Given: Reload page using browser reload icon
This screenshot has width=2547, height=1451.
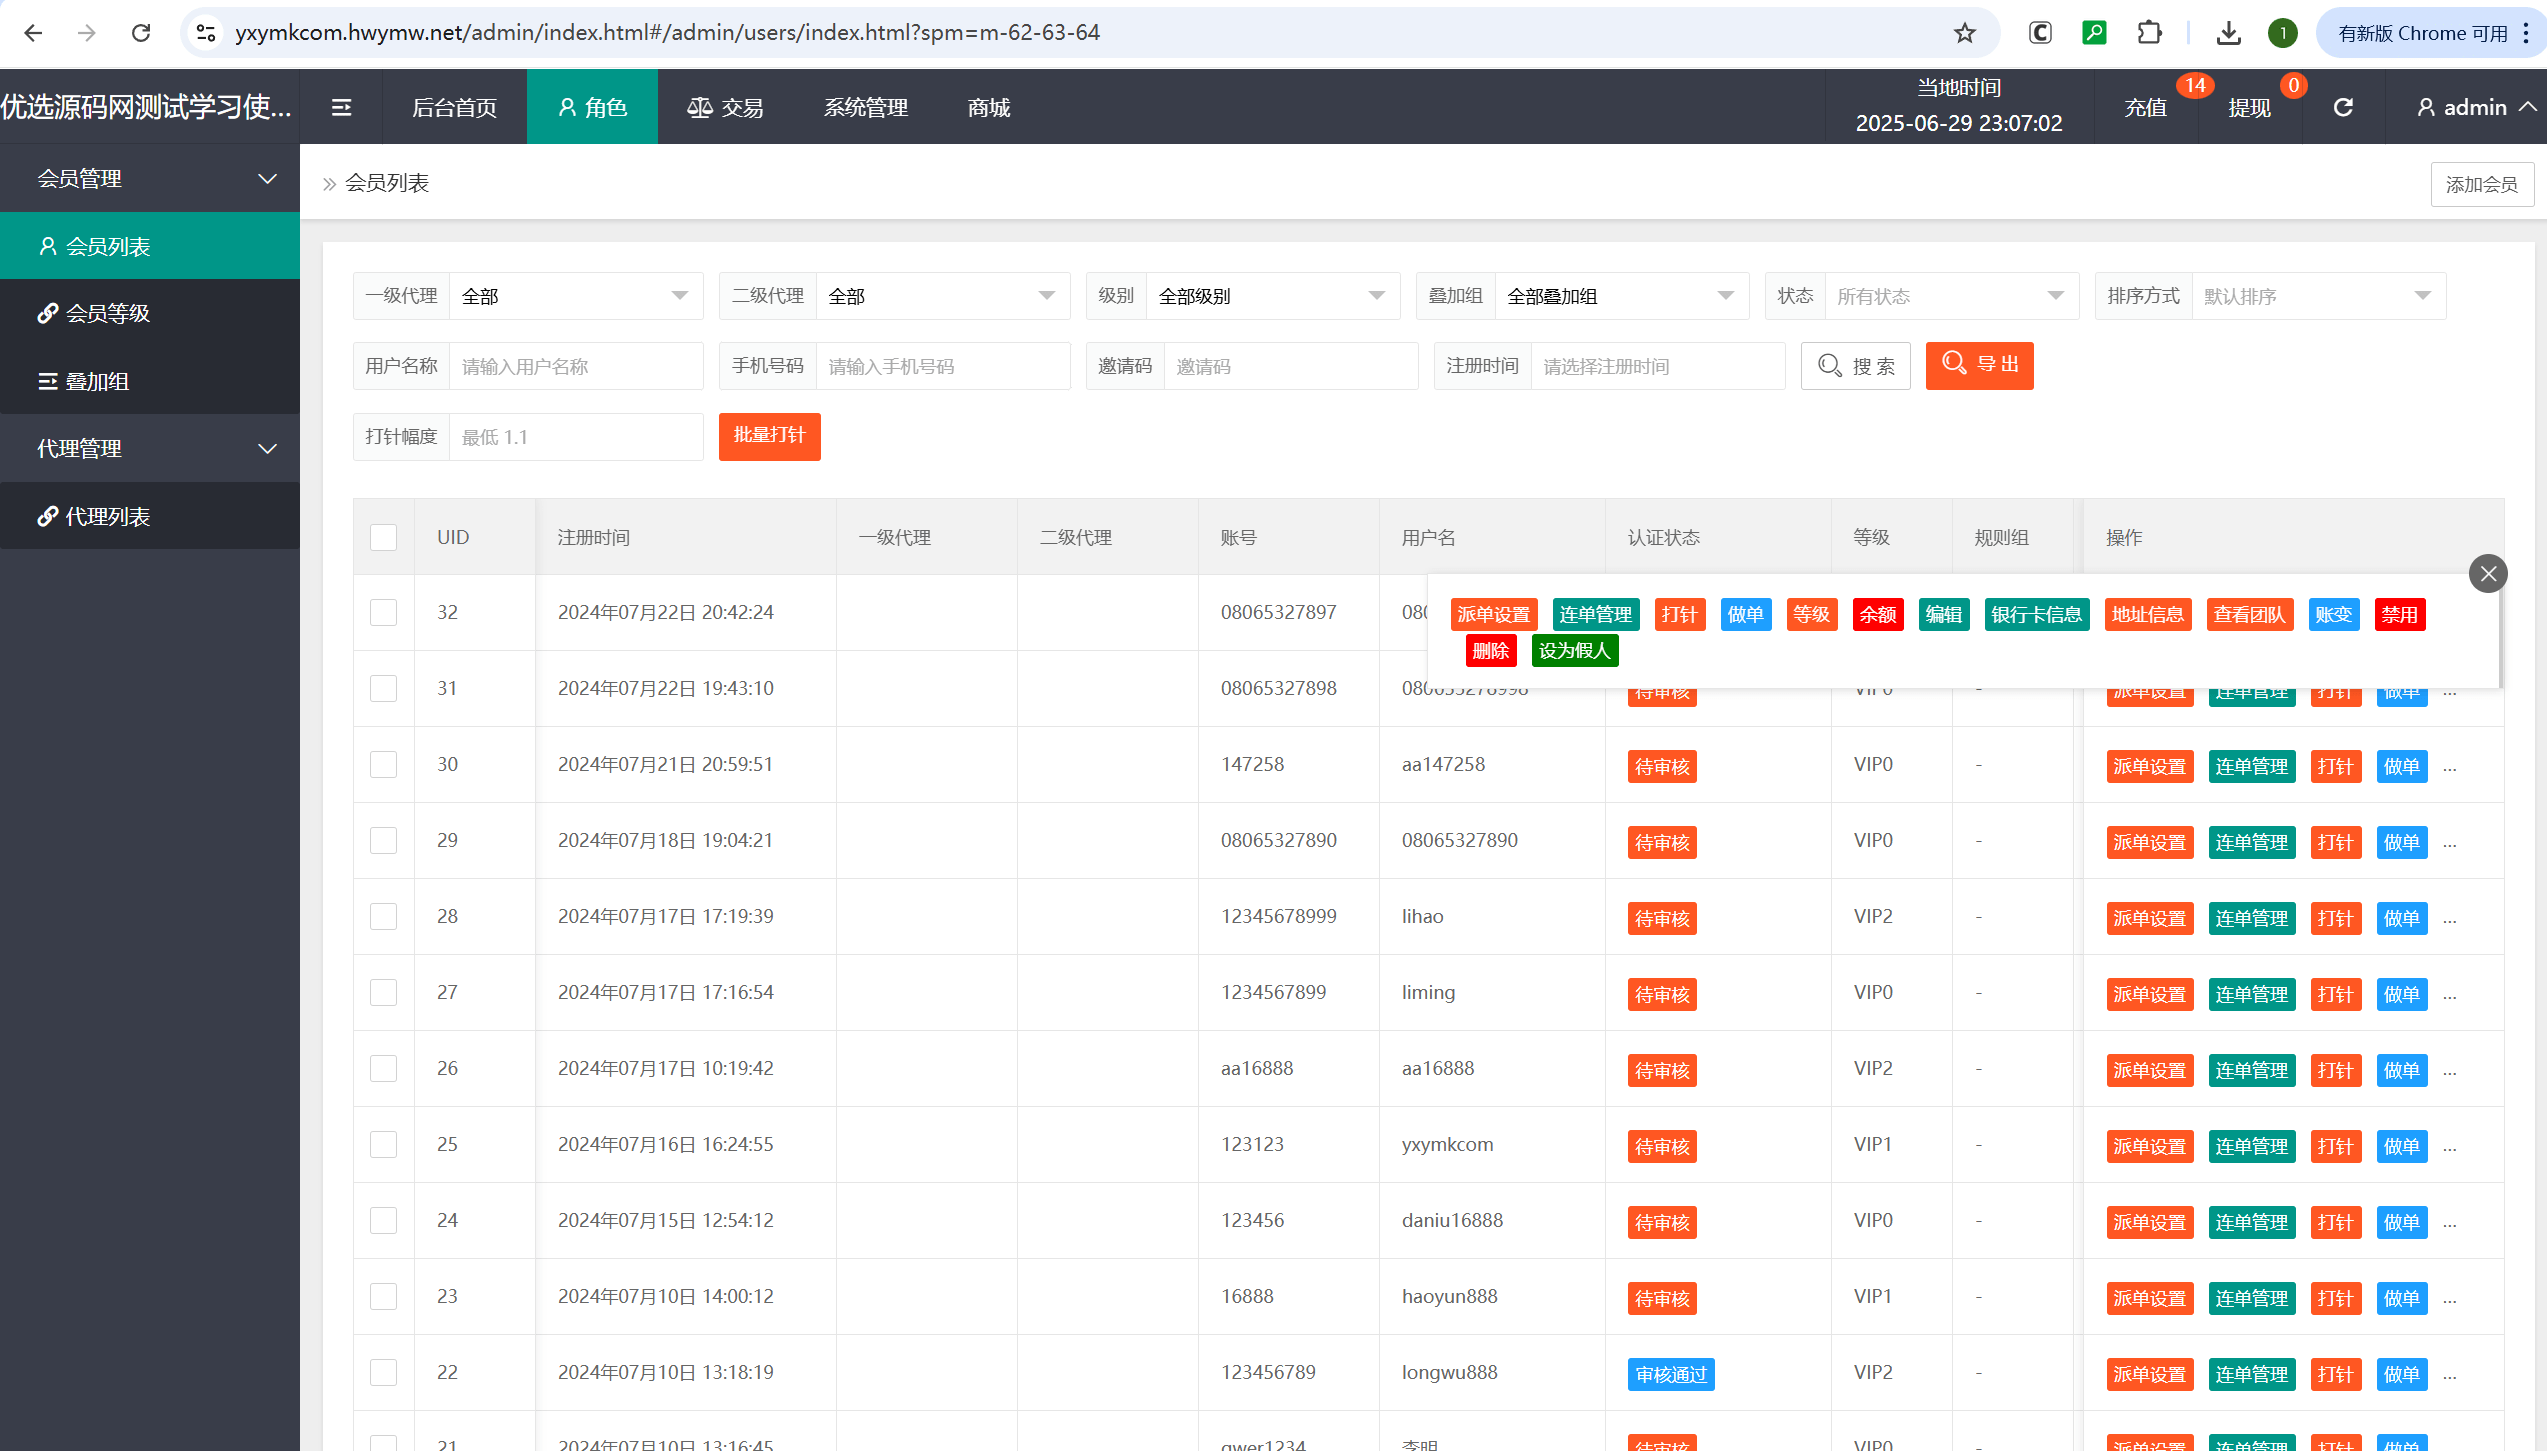Looking at the screenshot, I should tap(141, 33).
